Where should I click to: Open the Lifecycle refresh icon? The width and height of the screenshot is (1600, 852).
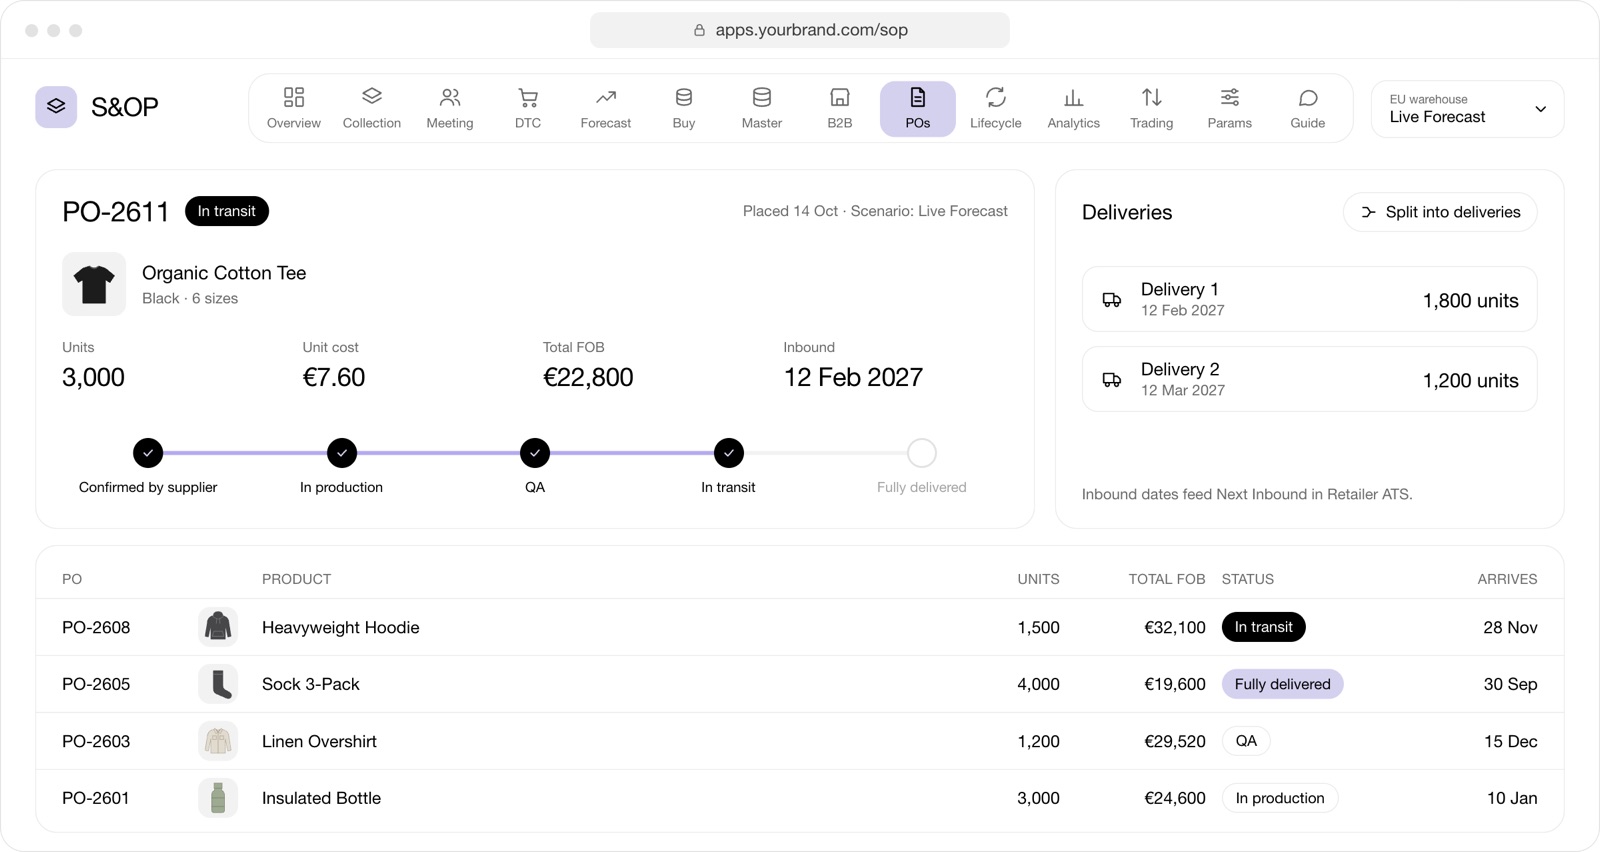tap(996, 97)
